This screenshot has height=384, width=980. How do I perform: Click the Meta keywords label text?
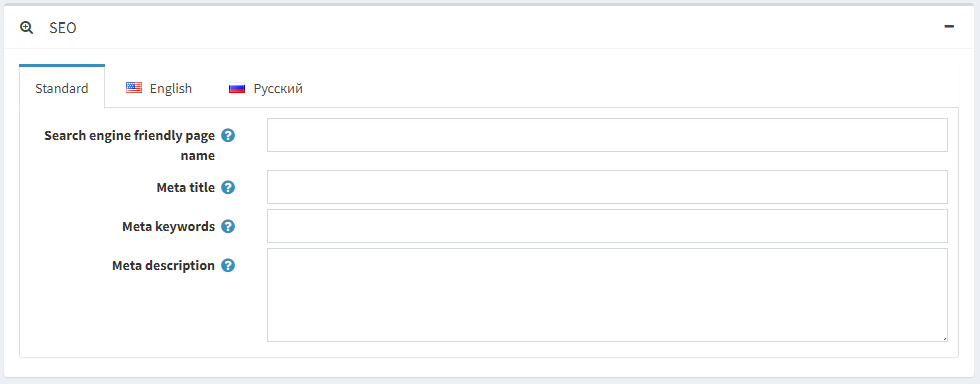click(169, 226)
